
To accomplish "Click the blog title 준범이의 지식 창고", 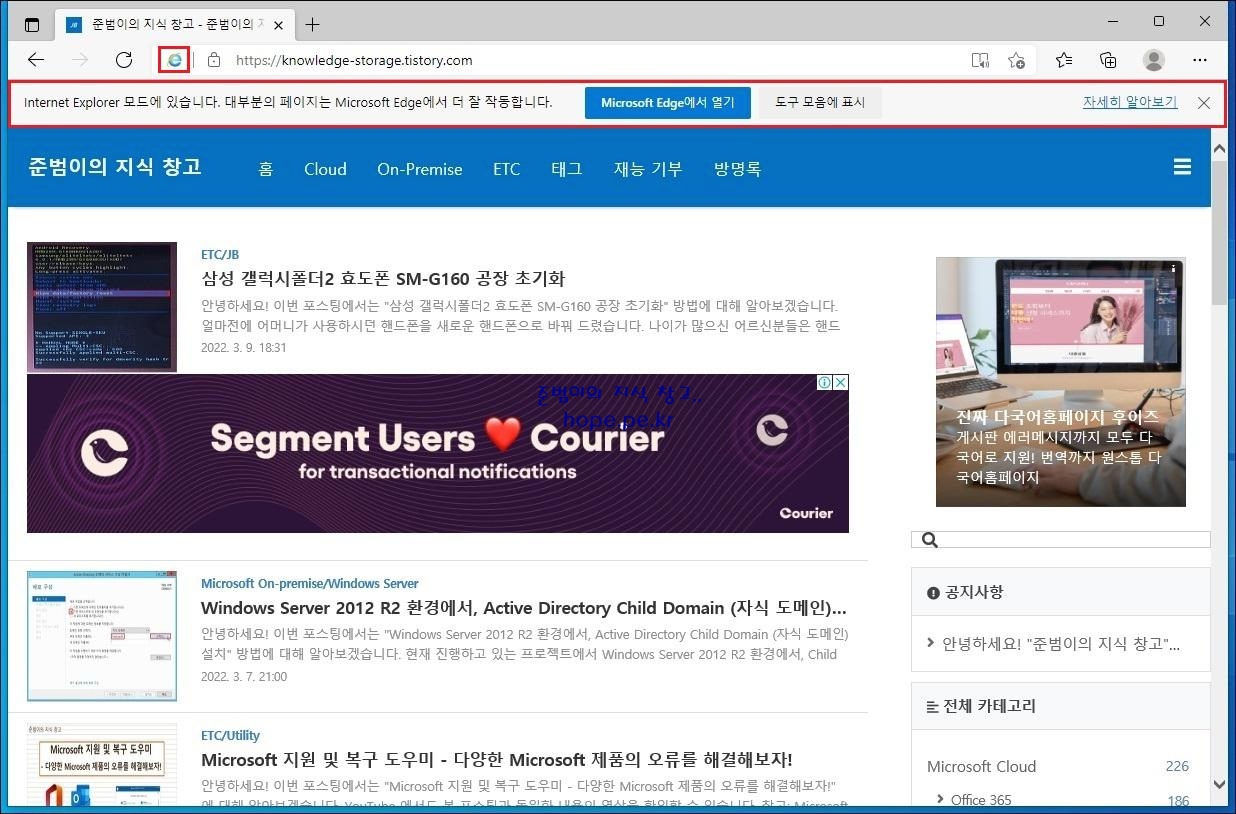I will click(x=115, y=166).
